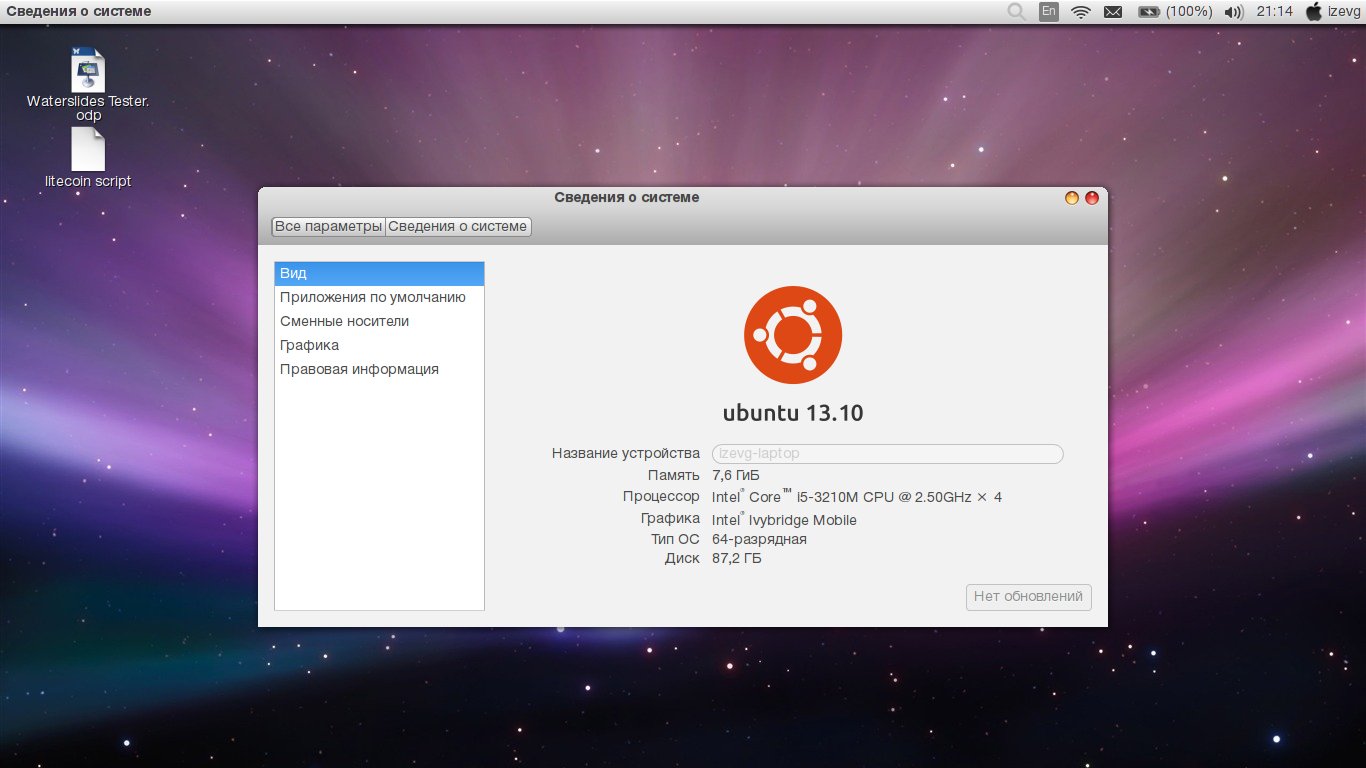Close window with the red button

[1092, 198]
